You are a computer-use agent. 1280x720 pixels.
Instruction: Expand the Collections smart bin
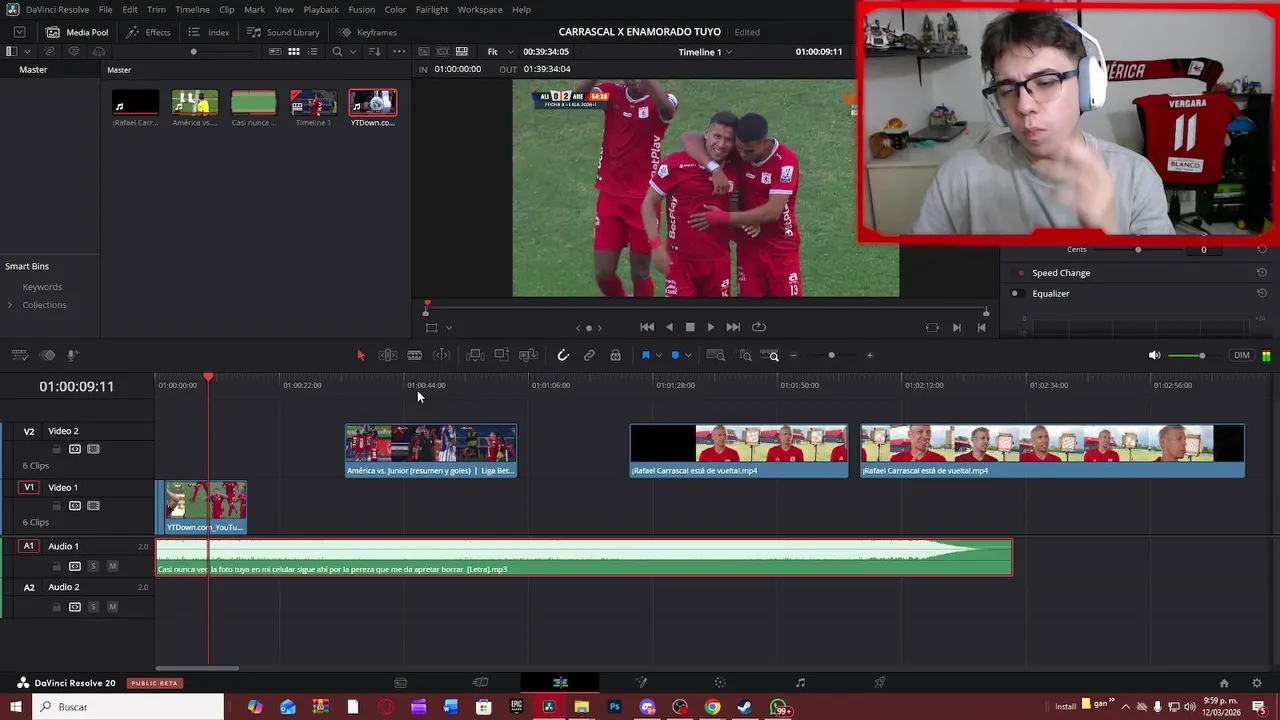[x=10, y=305]
